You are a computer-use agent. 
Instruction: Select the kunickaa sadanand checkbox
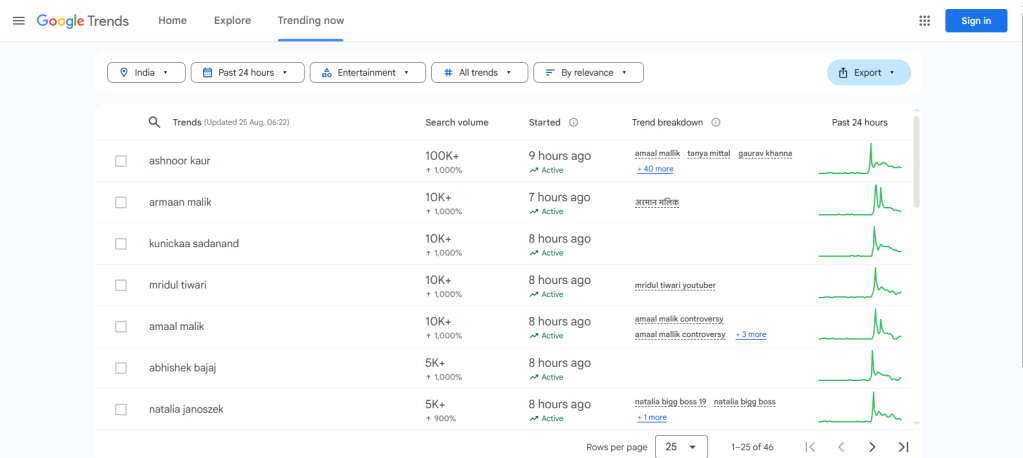coord(121,244)
